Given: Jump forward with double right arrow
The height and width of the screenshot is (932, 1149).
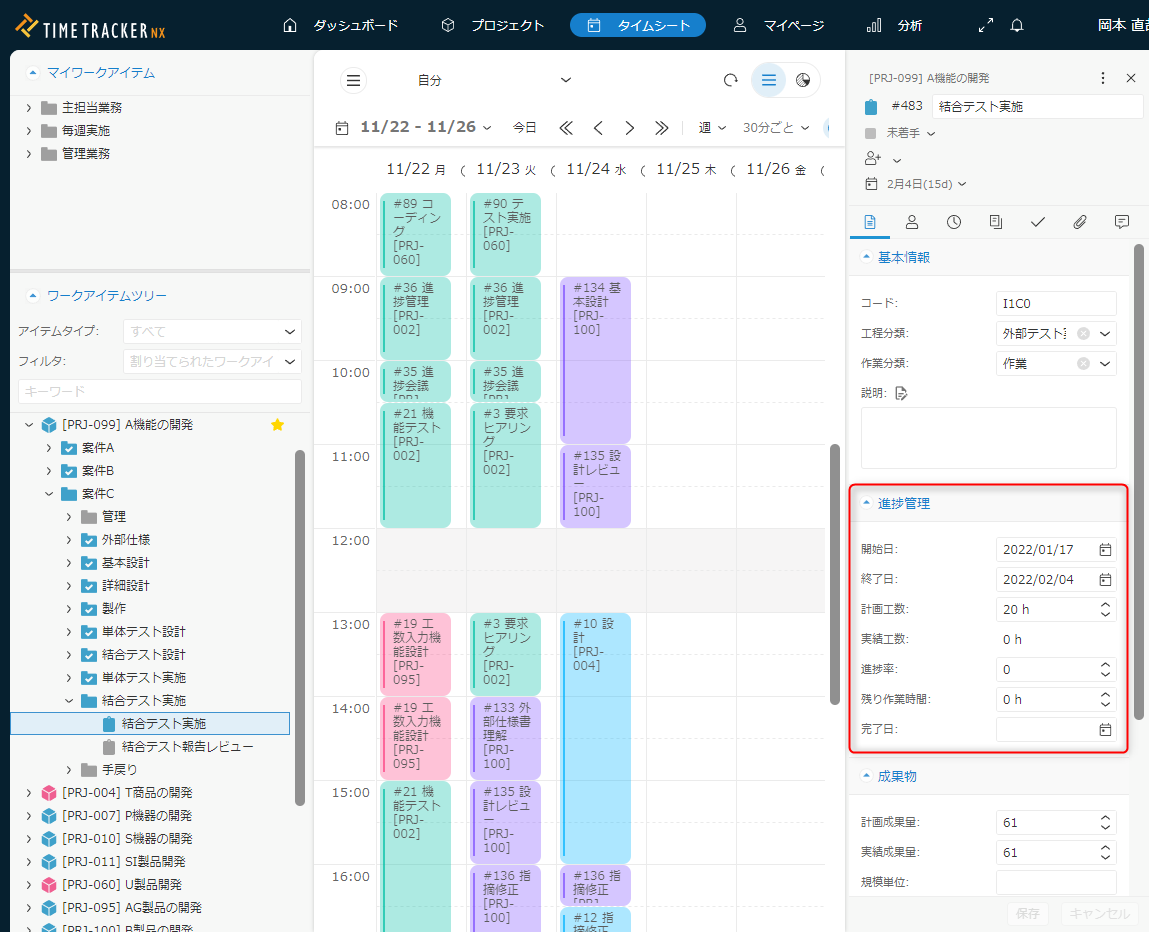Looking at the screenshot, I should tap(661, 127).
